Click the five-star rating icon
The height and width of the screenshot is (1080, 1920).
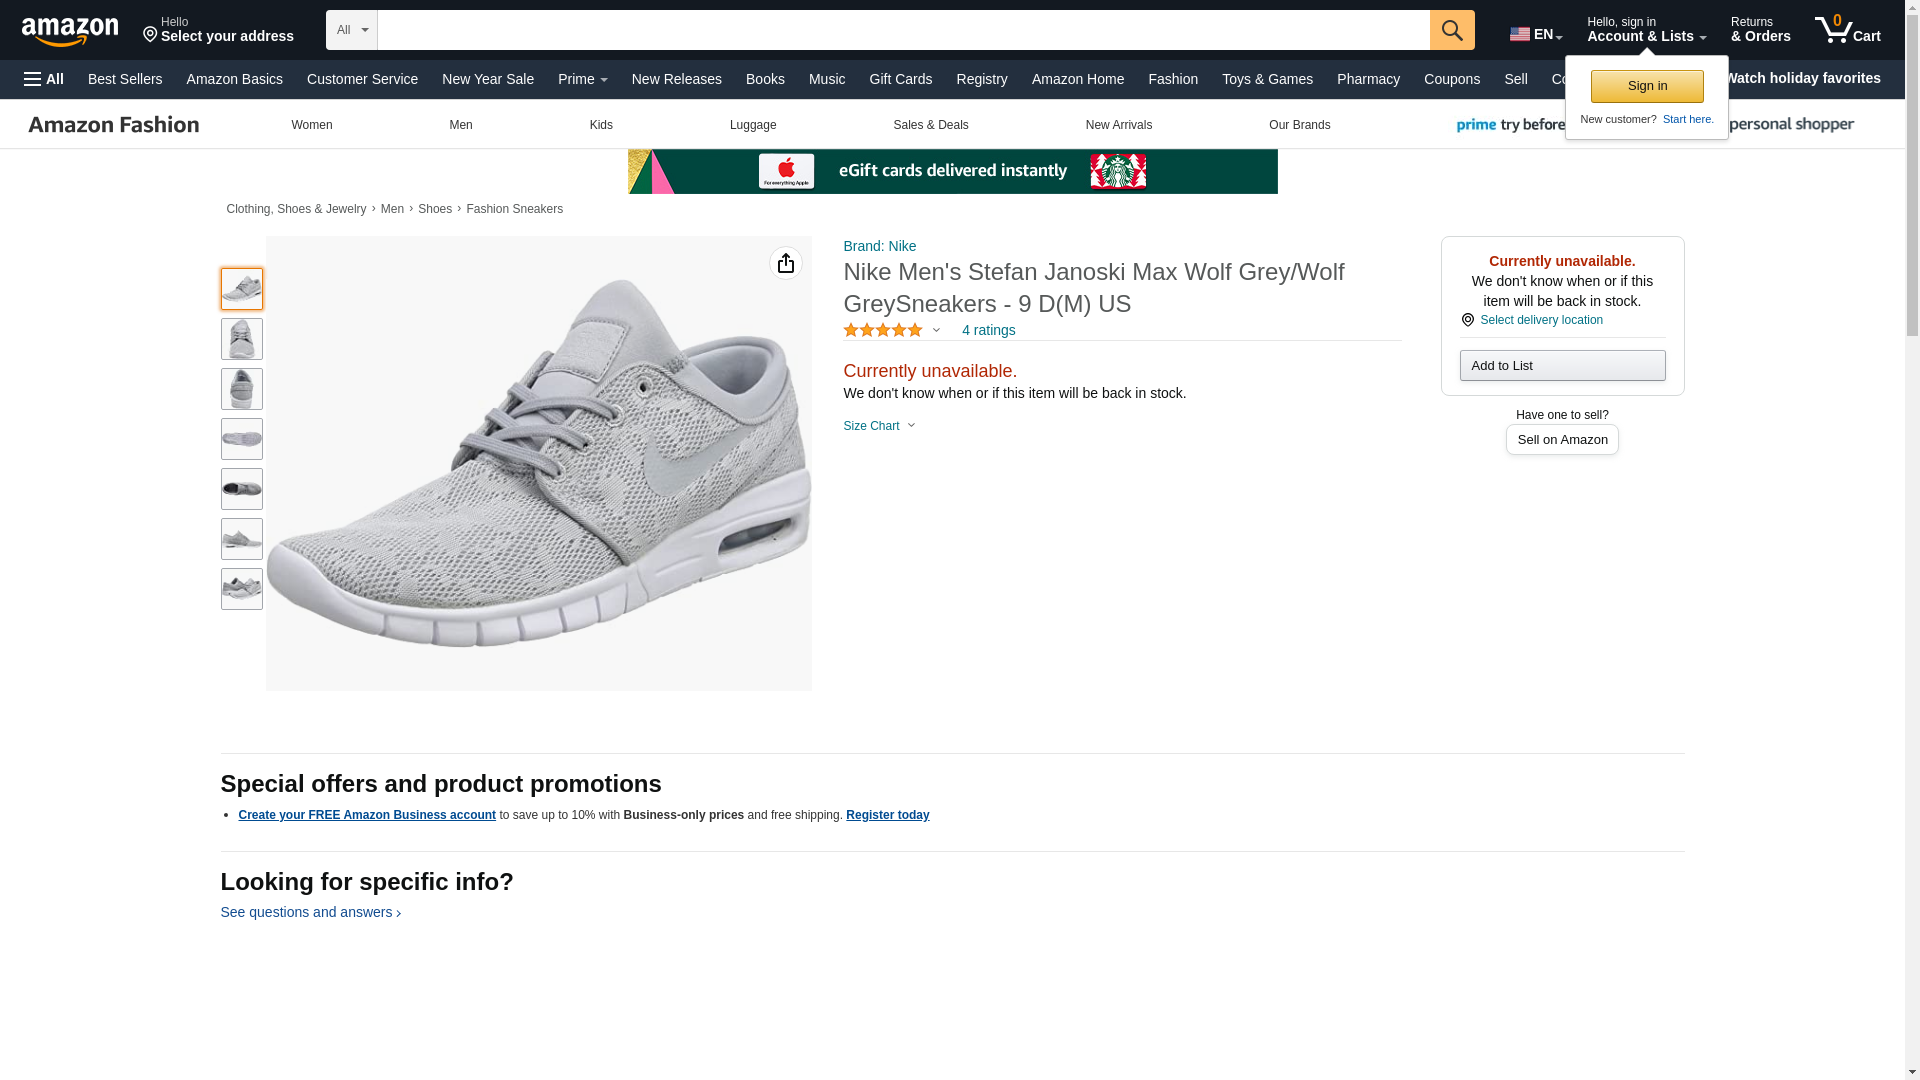click(x=882, y=330)
